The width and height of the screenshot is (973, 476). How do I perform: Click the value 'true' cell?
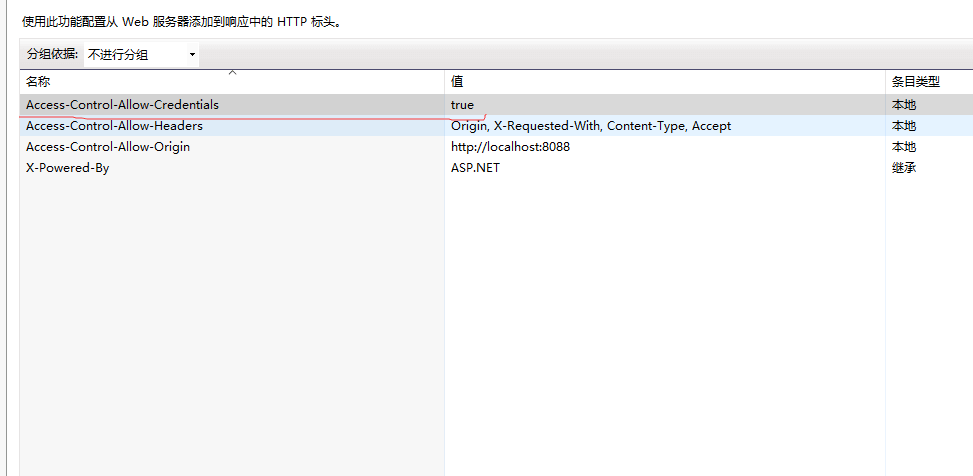(462, 105)
